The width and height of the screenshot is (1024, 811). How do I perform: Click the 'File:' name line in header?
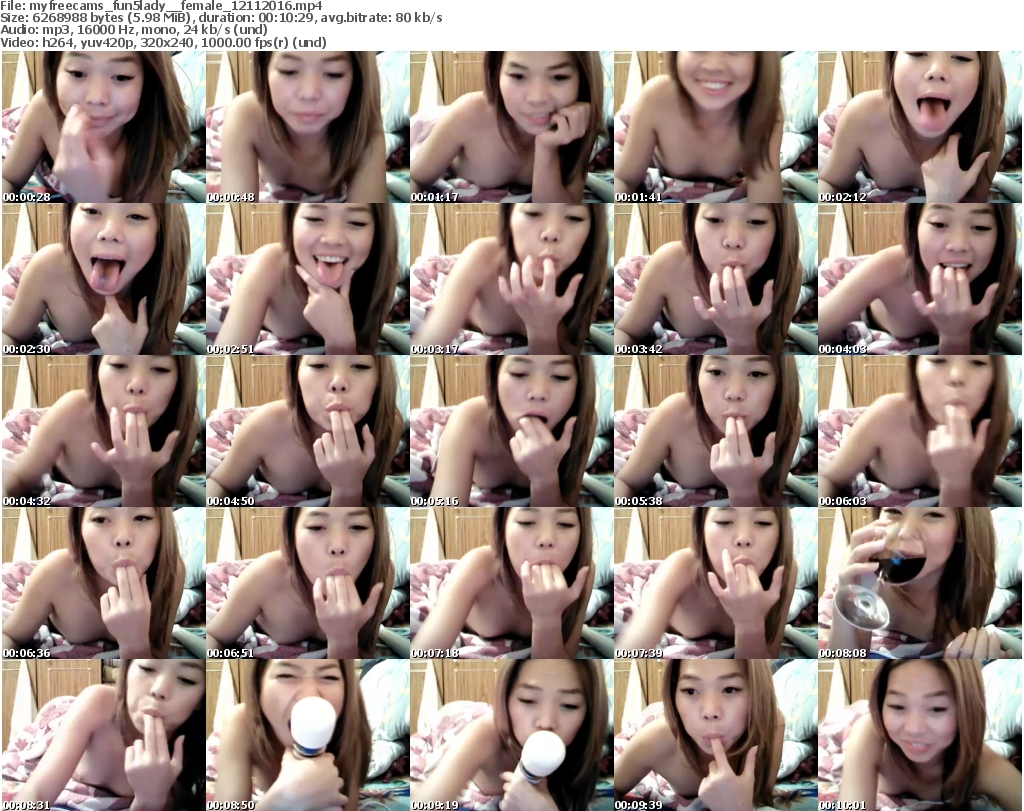pyautogui.click(x=161, y=6)
